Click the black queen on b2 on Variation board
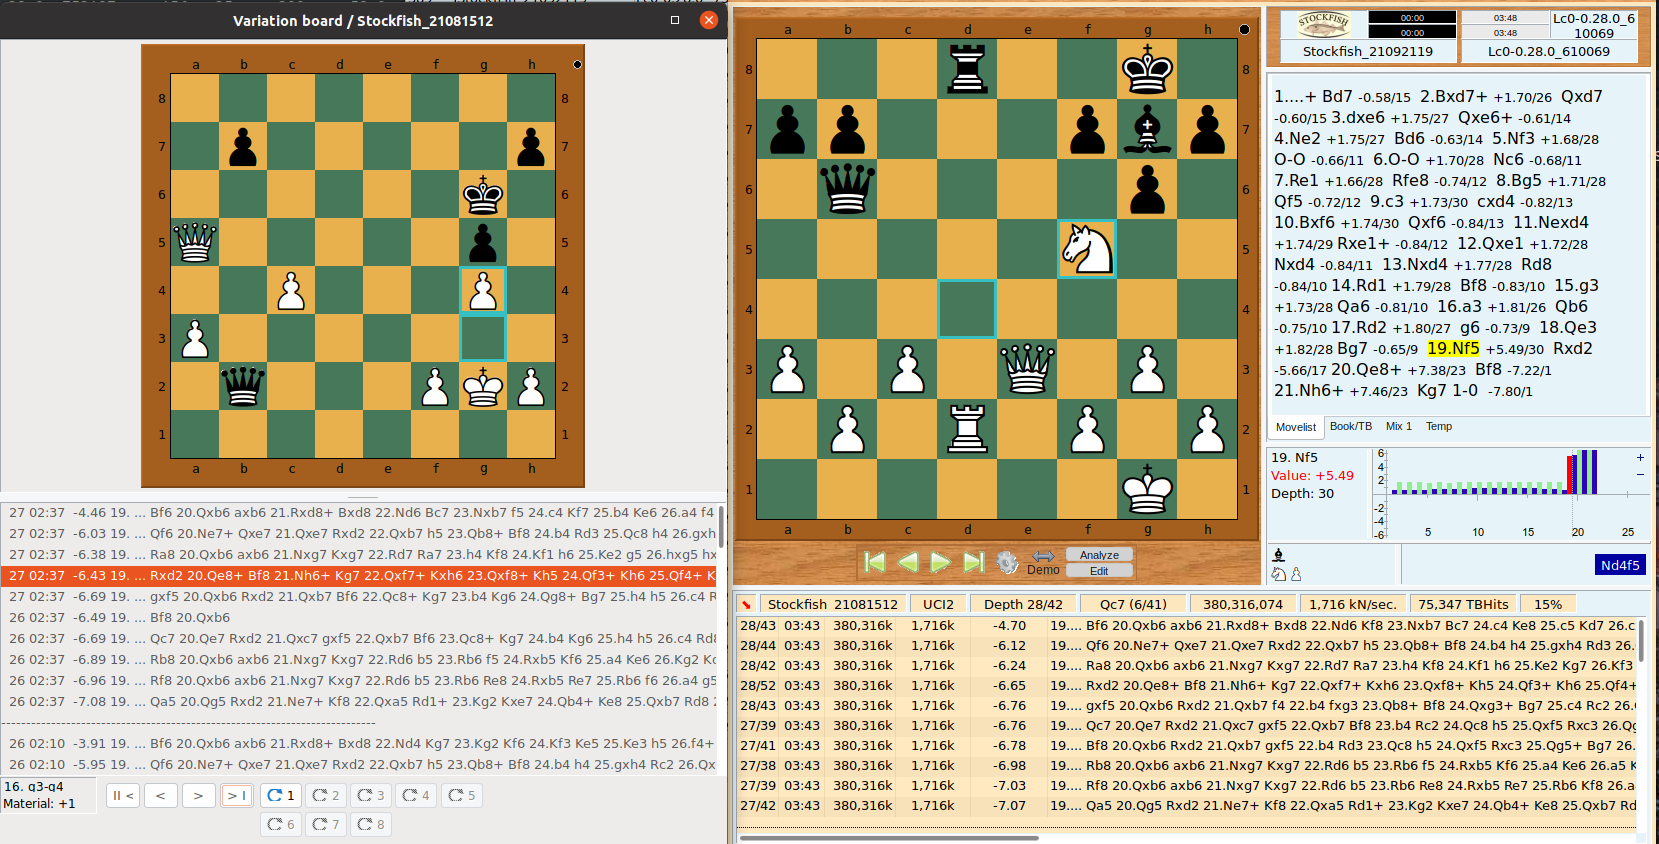The image size is (1659, 844). pyautogui.click(x=243, y=386)
